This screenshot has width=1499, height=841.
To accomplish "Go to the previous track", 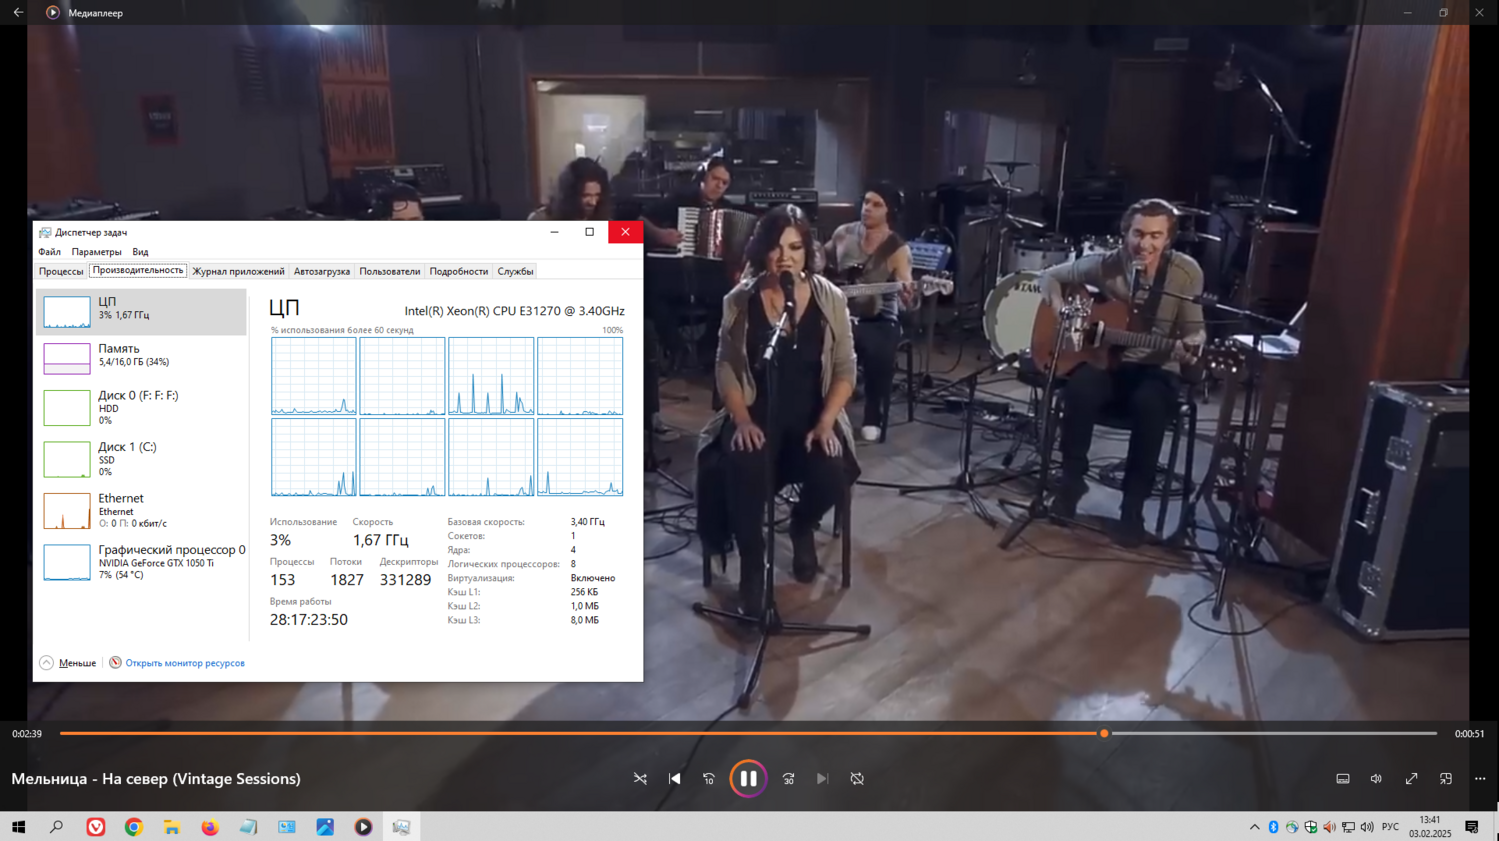I will [675, 779].
